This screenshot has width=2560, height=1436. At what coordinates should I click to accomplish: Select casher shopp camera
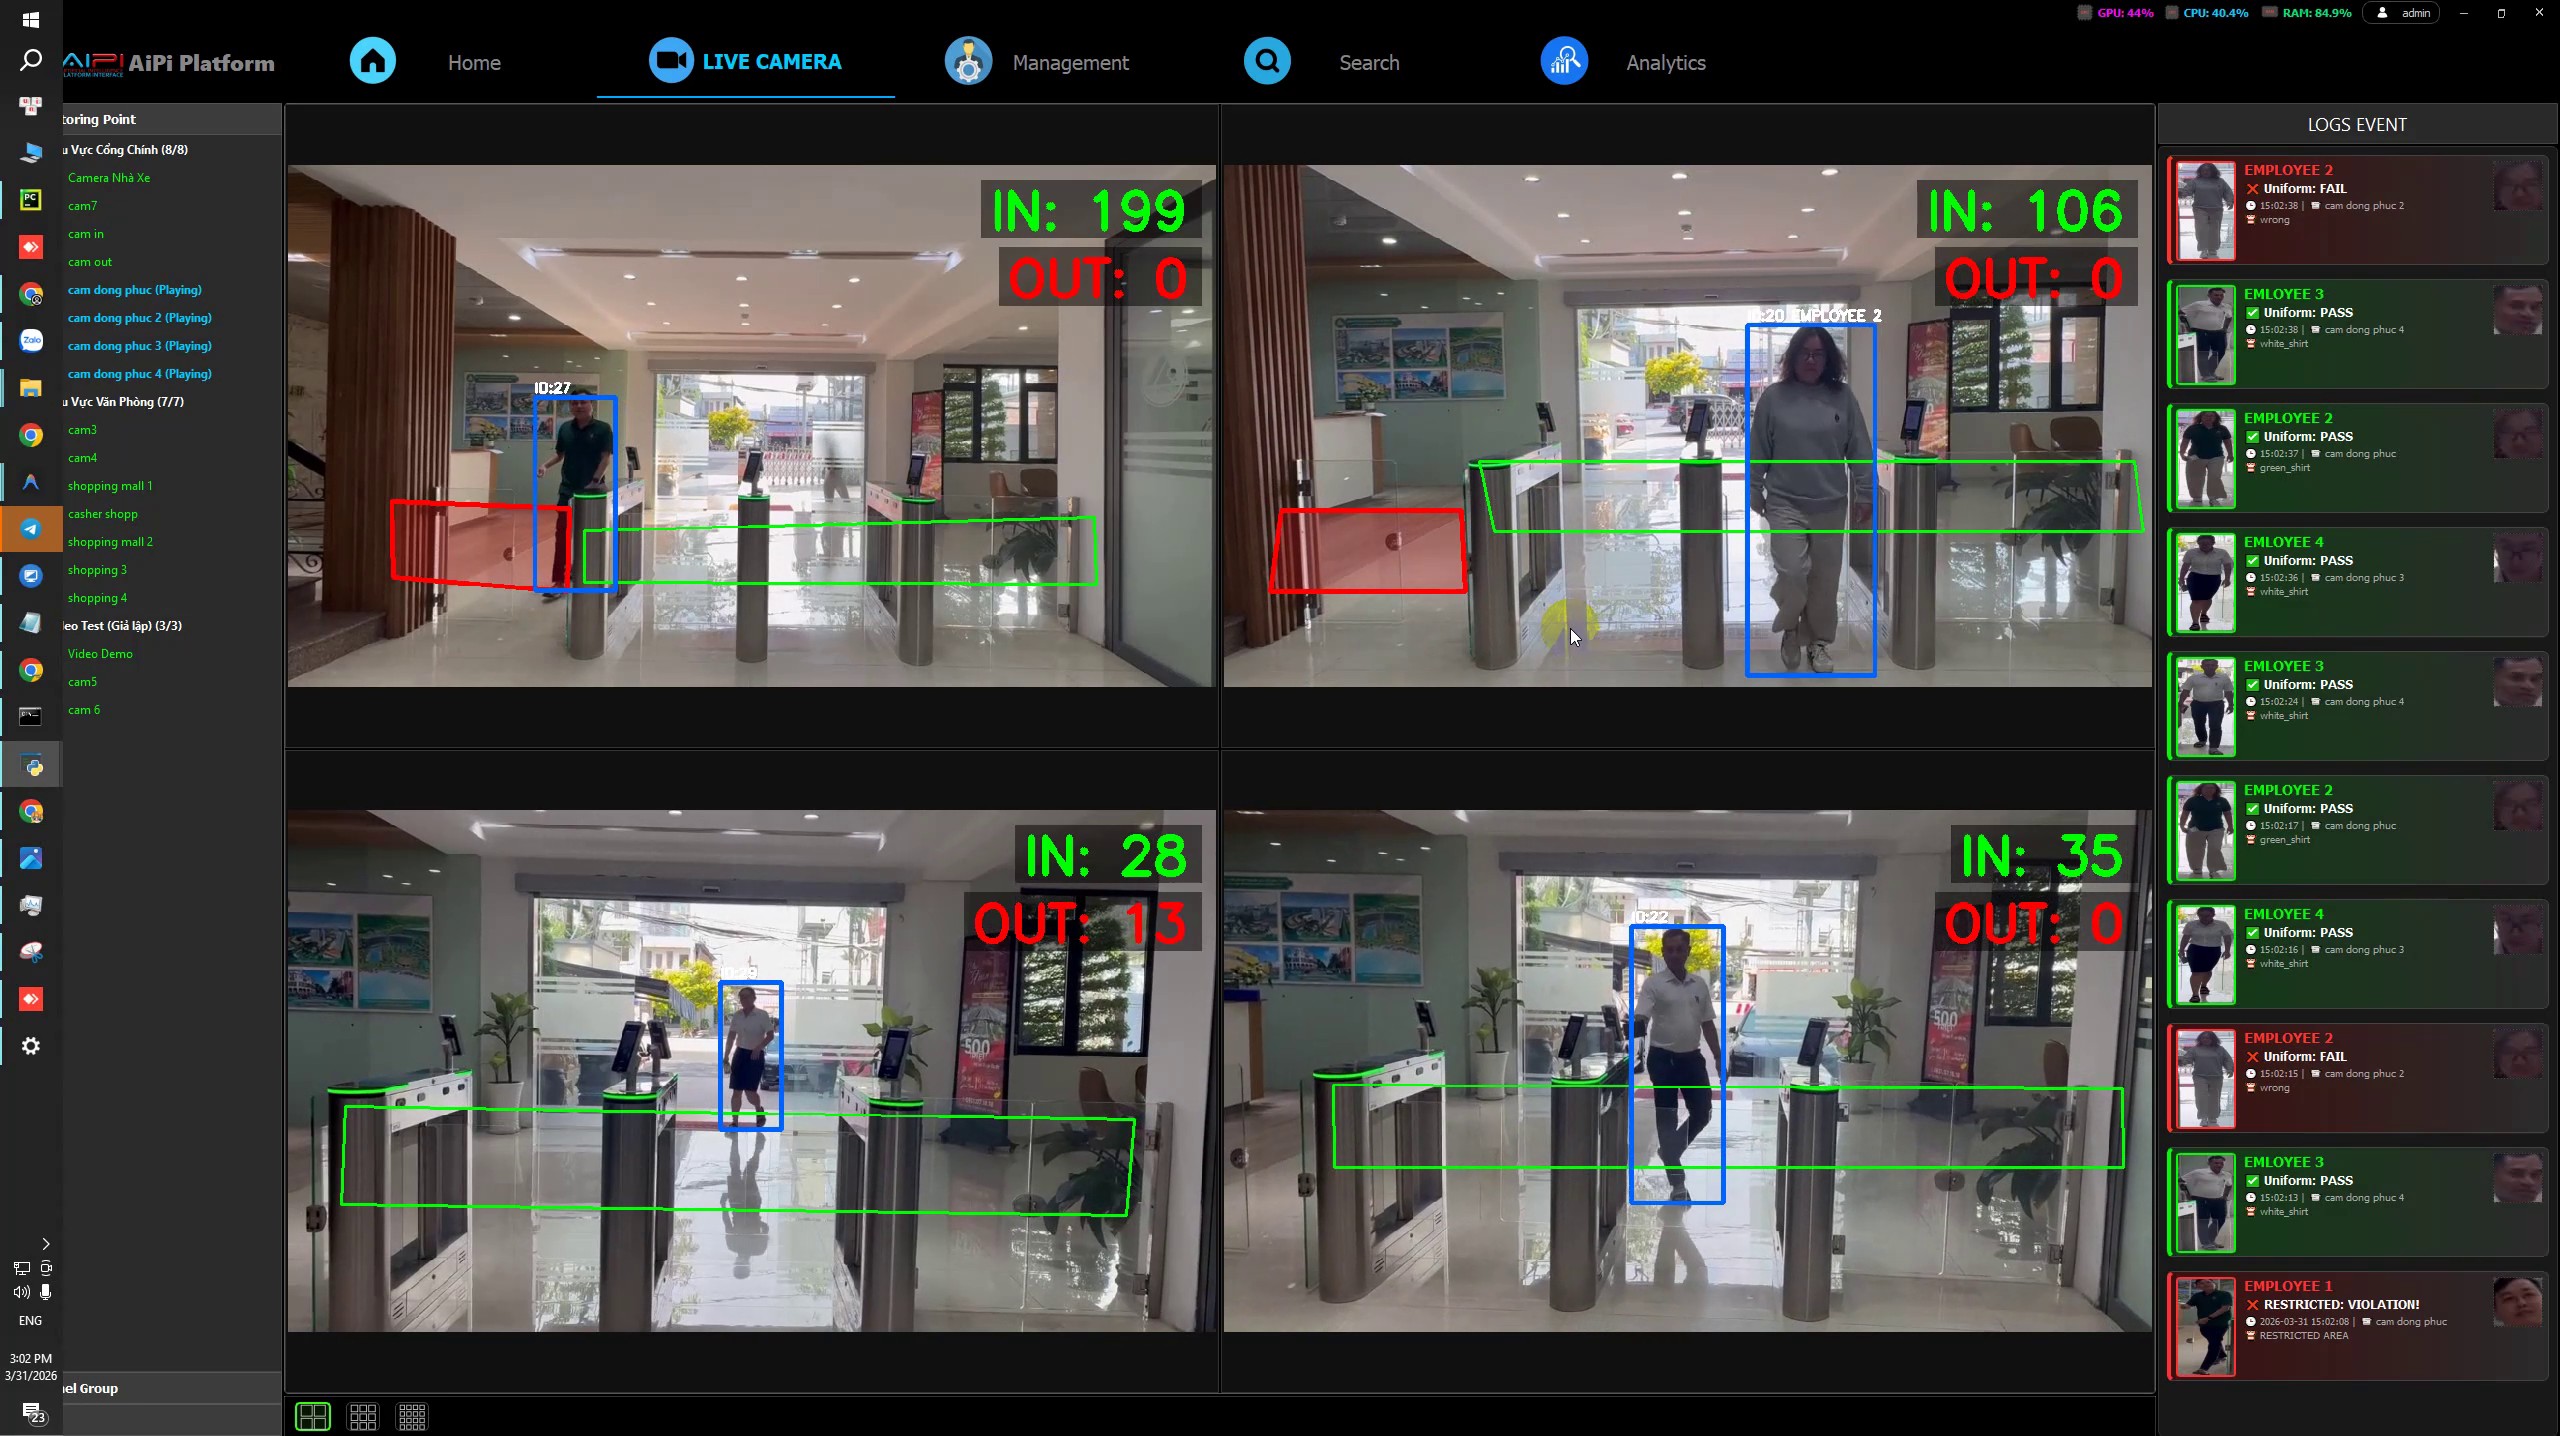pos(103,513)
